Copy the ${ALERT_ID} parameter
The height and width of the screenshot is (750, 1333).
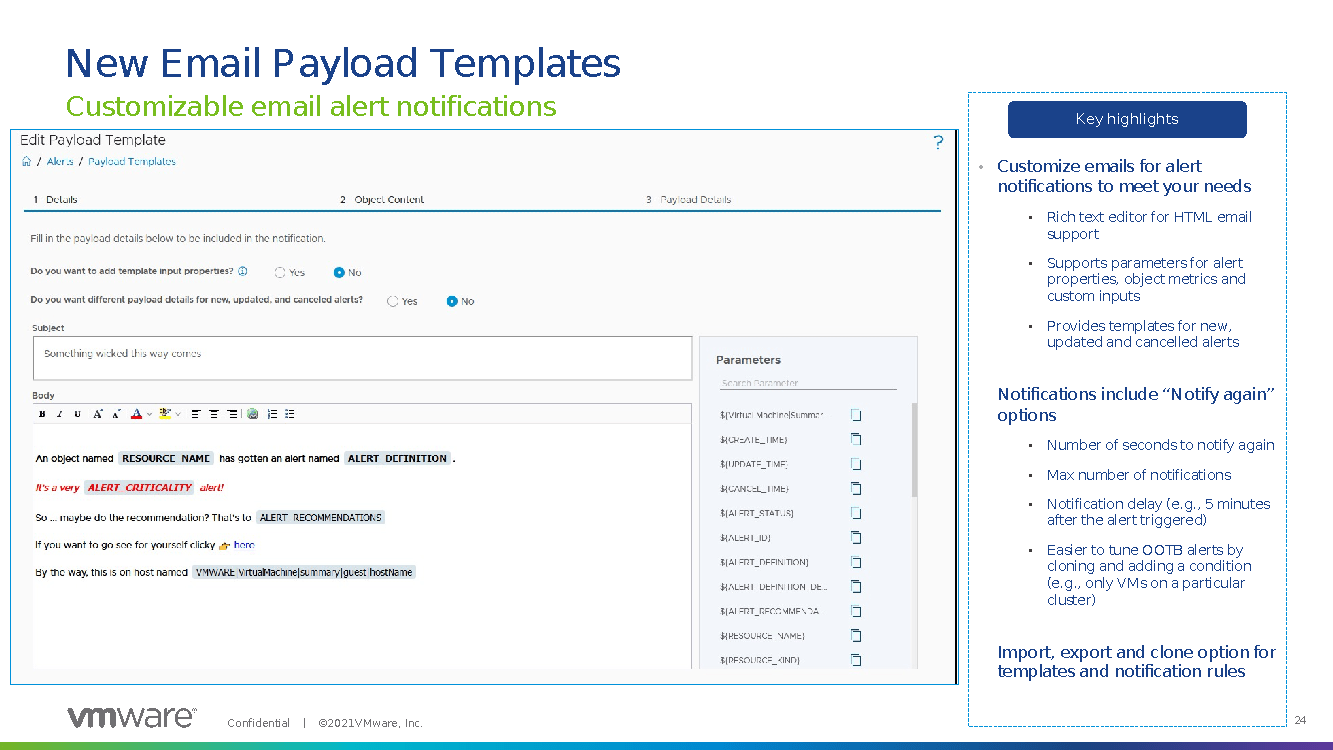point(856,537)
